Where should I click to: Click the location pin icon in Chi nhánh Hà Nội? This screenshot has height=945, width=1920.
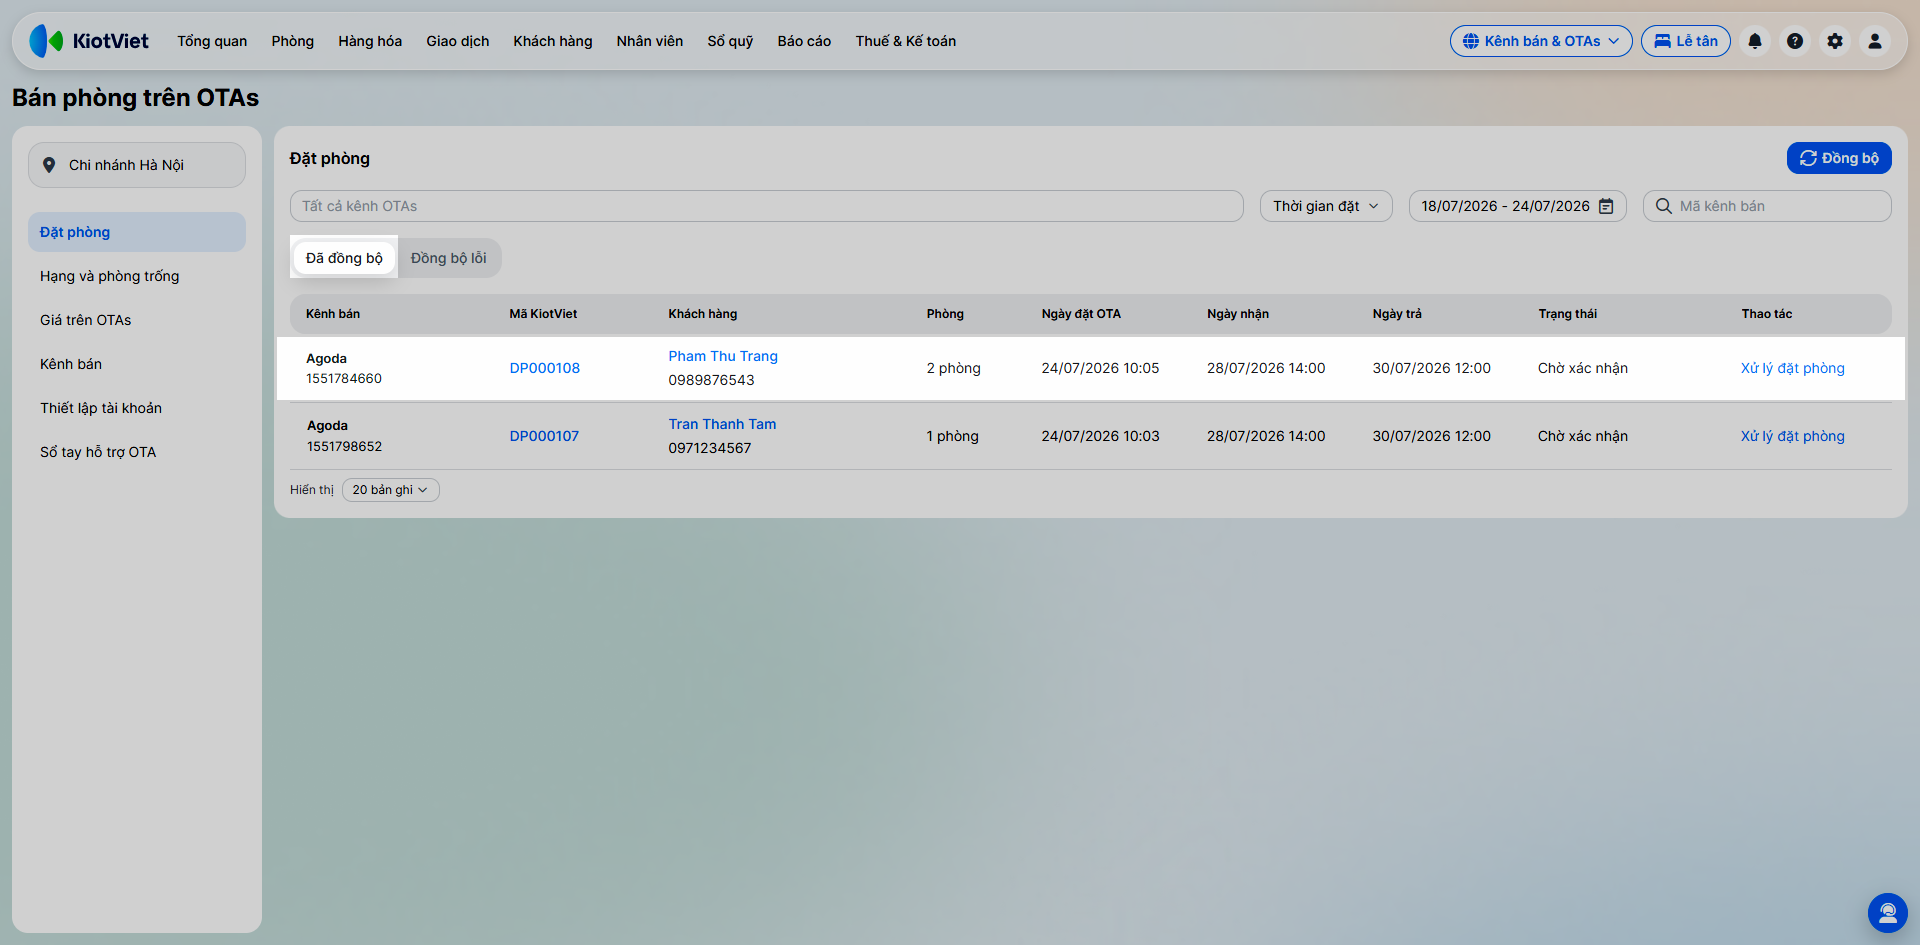49,165
